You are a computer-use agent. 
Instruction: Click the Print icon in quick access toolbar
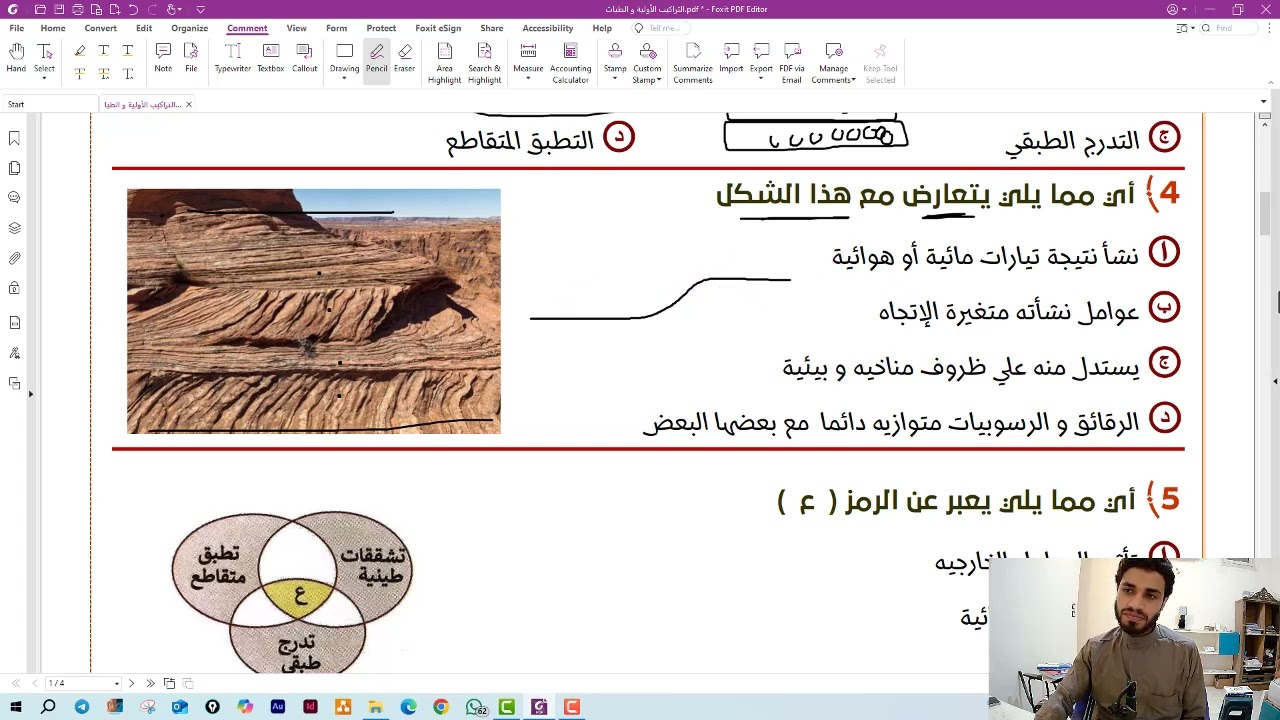pyautogui.click(x=78, y=9)
